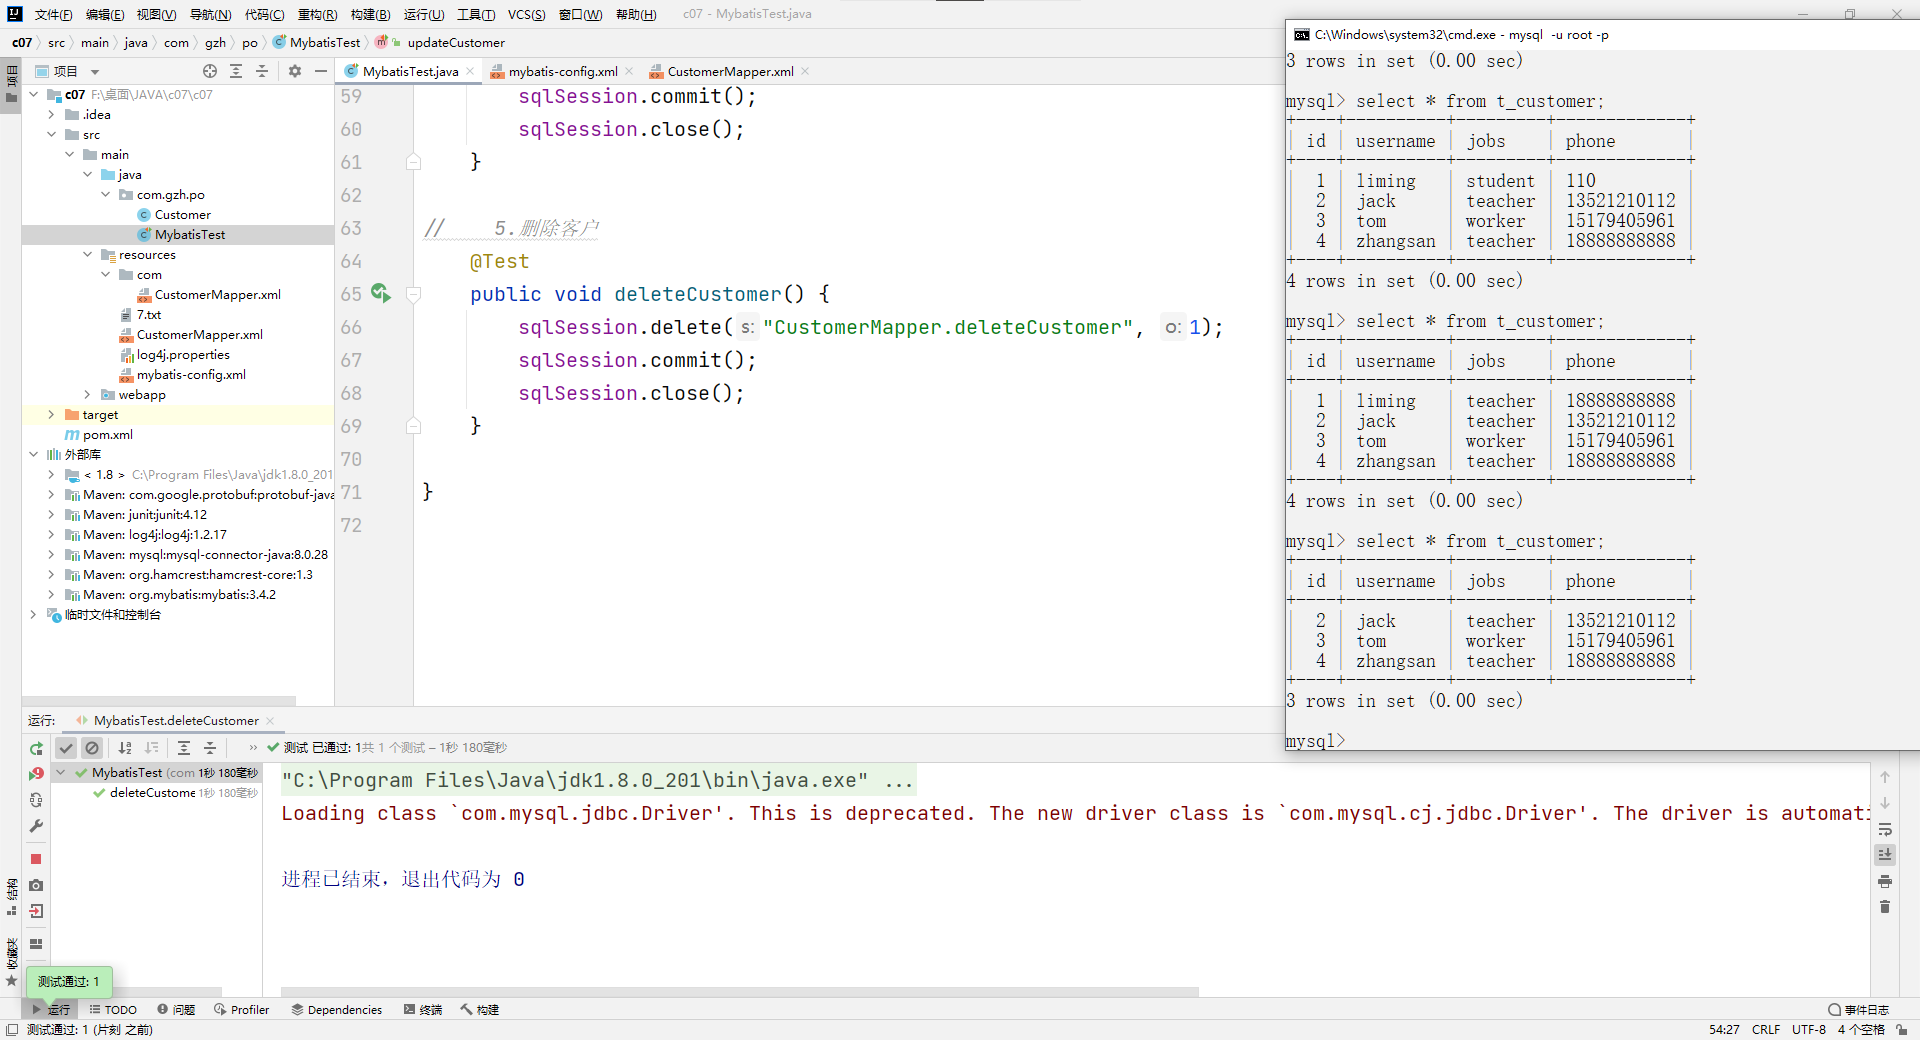Select pom.xml in project tree

click(x=108, y=434)
